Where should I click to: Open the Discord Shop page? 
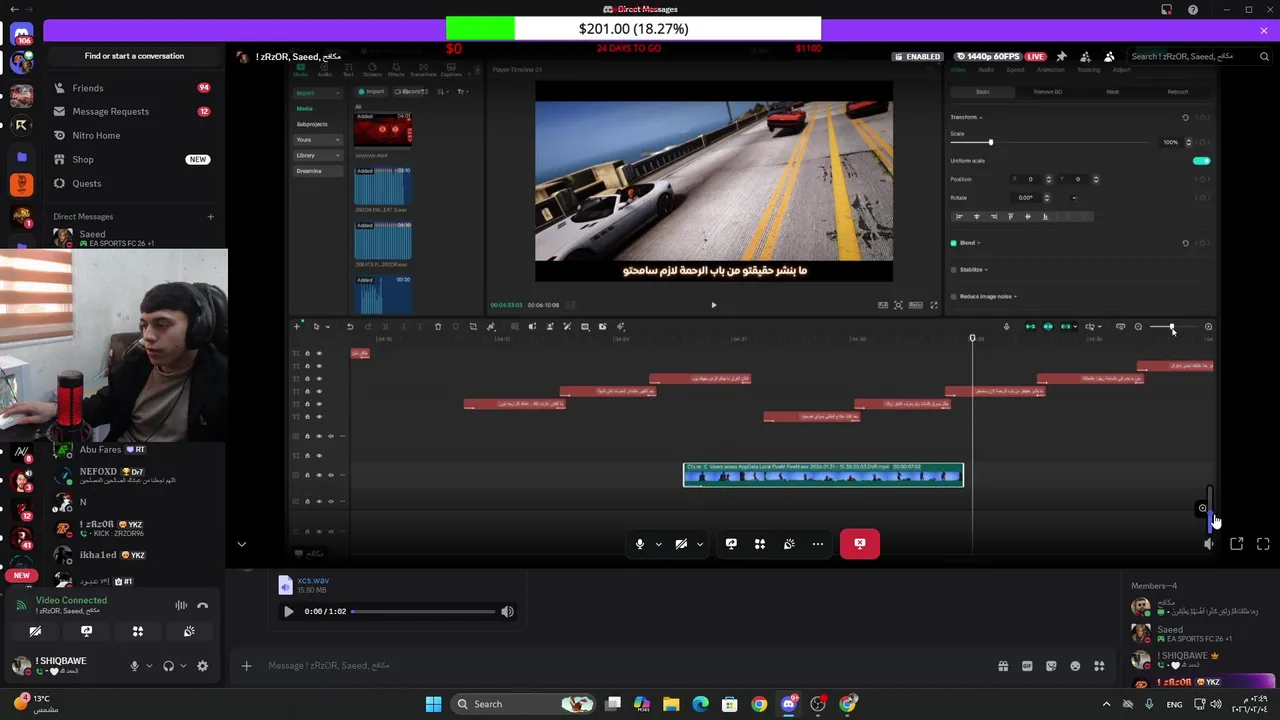pyautogui.click(x=134, y=160)
